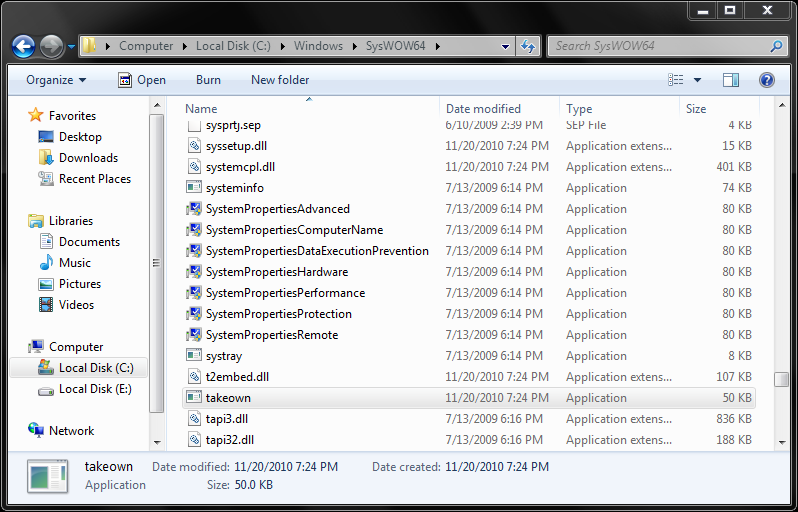Select the tapi32.dll file icon
Image resolution: width=798 pixels, height=512 pixels.
(194, 440)
